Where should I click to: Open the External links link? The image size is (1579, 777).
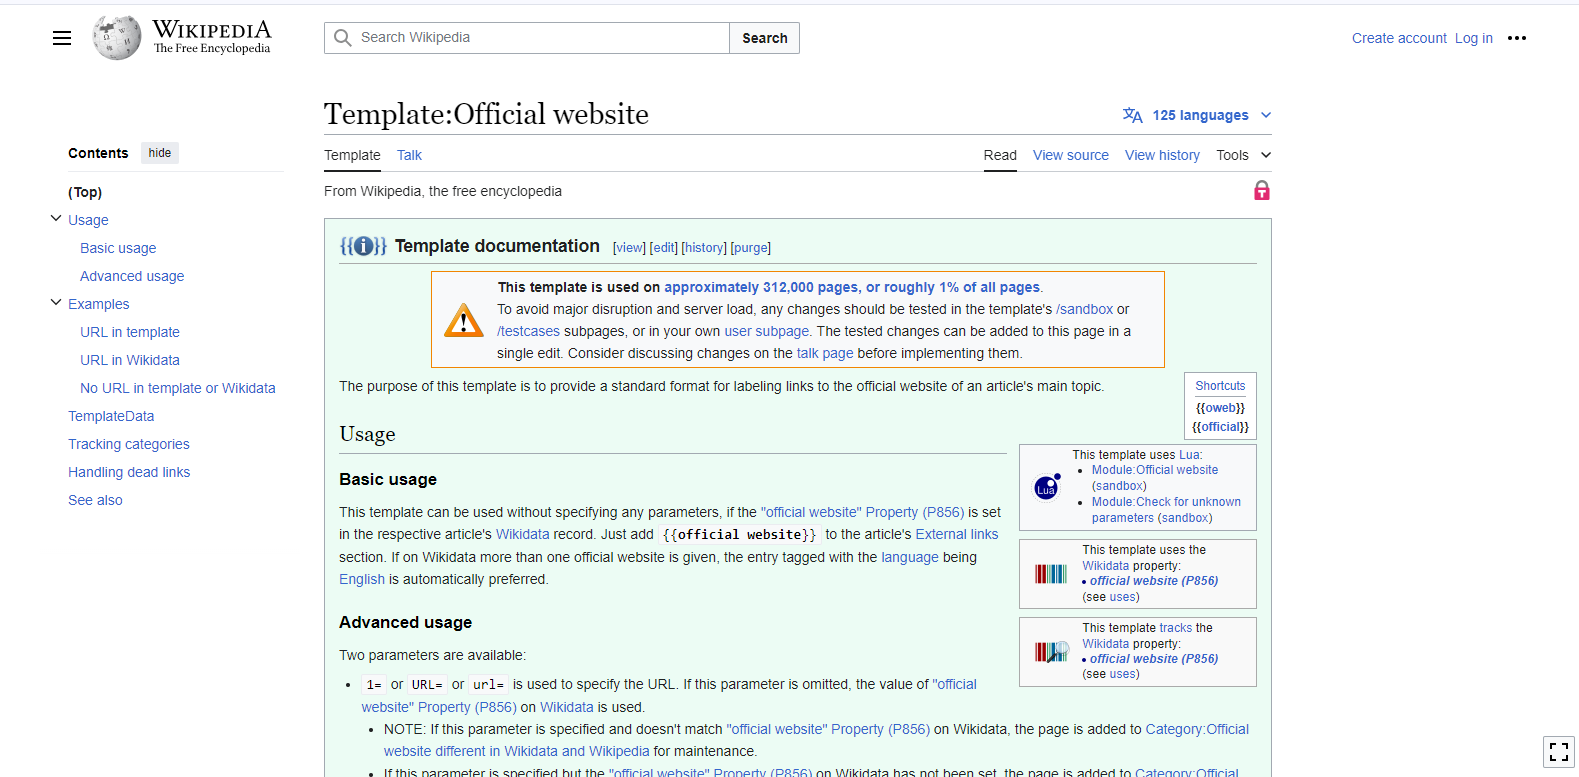[957, 534]
